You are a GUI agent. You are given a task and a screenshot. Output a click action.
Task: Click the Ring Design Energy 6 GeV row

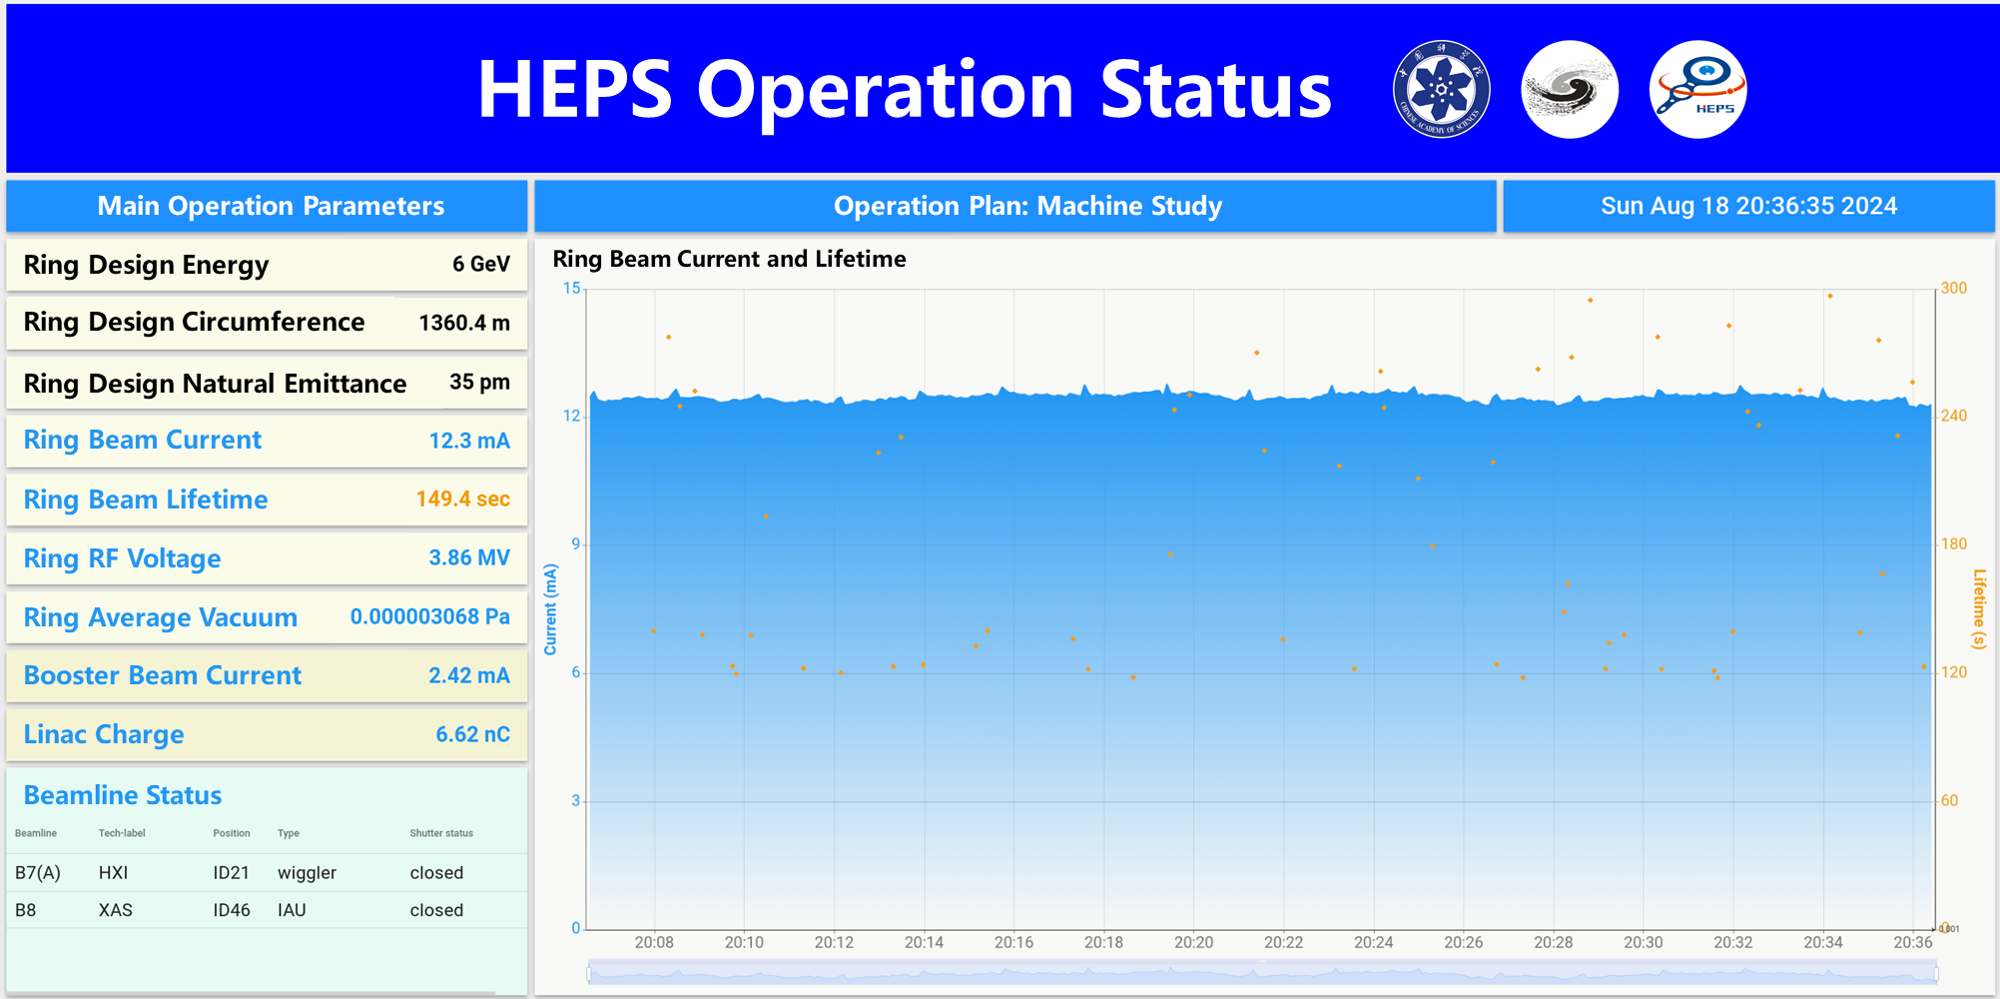pos(266,264)
